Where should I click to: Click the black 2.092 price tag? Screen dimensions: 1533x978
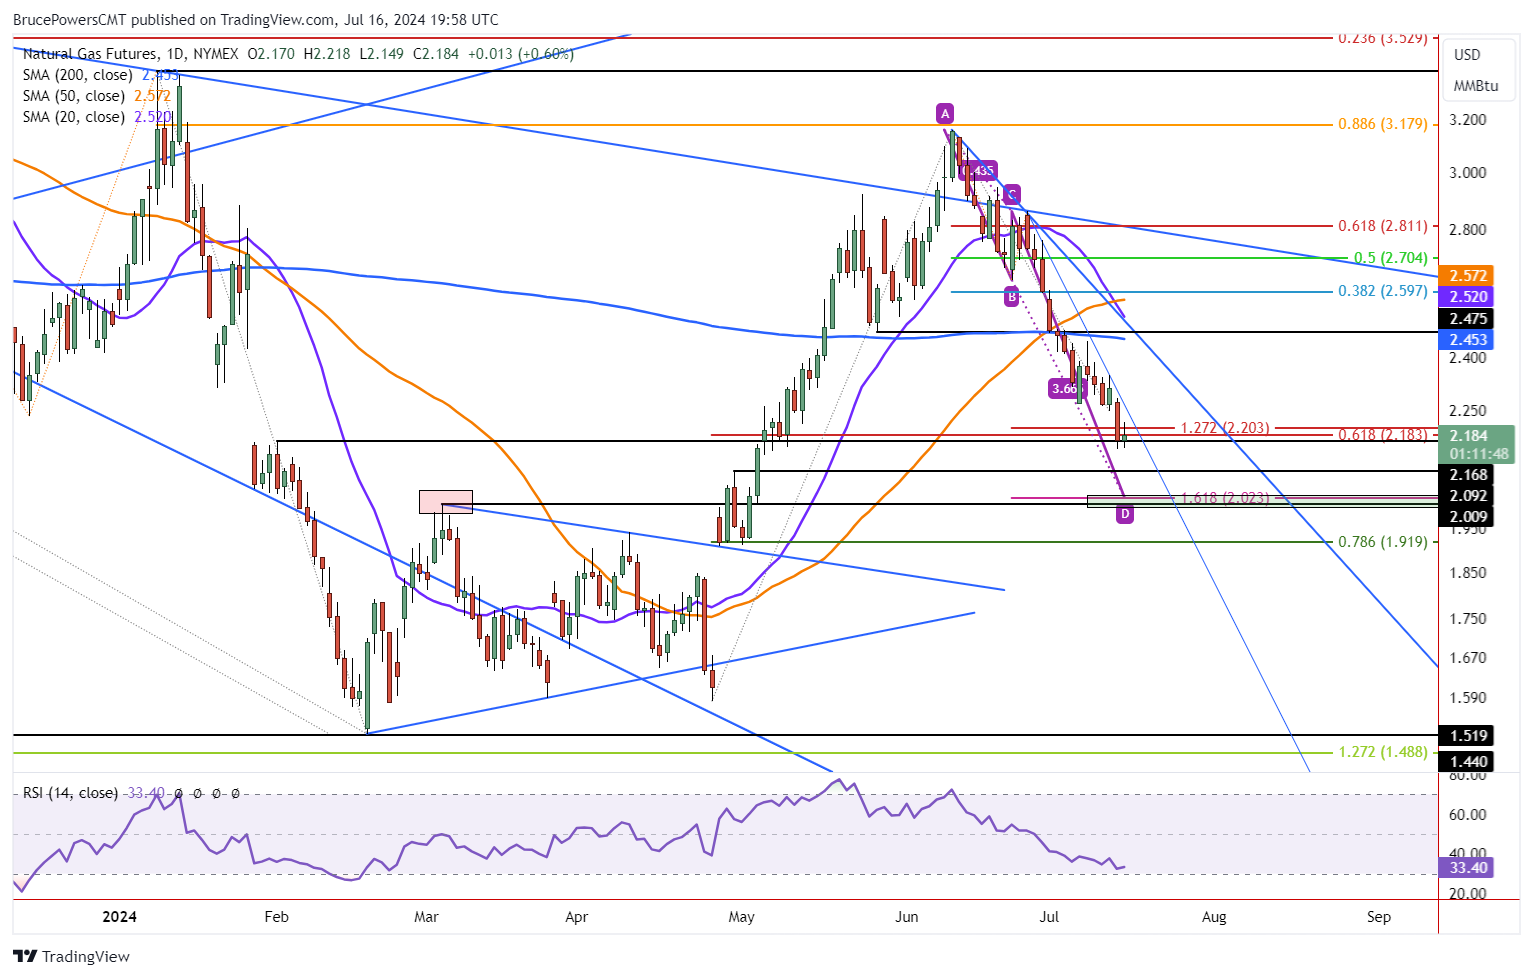point(1468,496)
